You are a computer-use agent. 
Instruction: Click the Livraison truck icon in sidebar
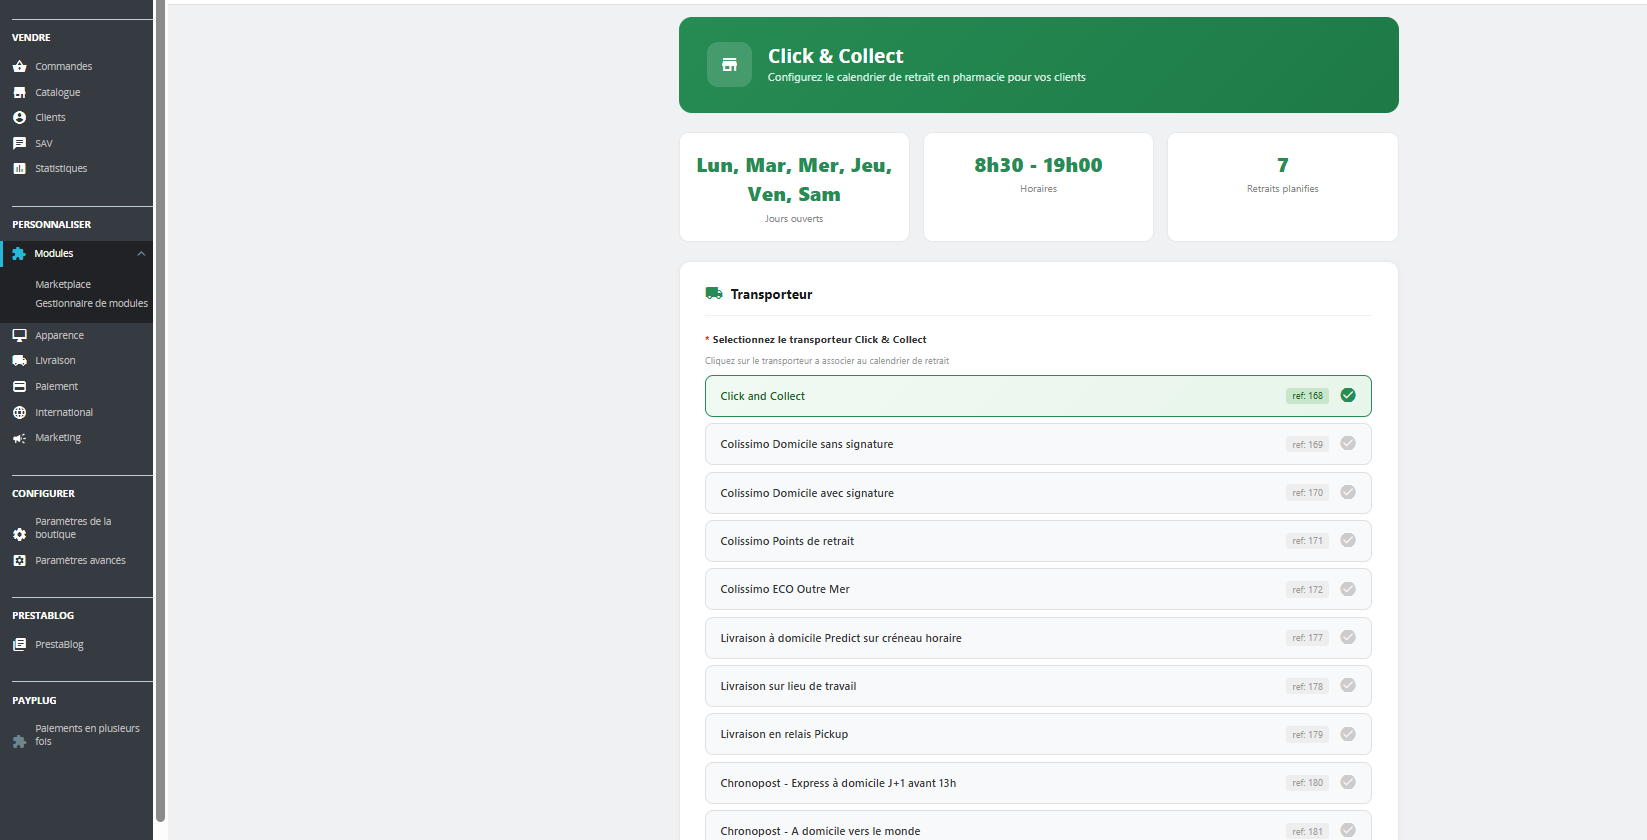pos(19,360)
